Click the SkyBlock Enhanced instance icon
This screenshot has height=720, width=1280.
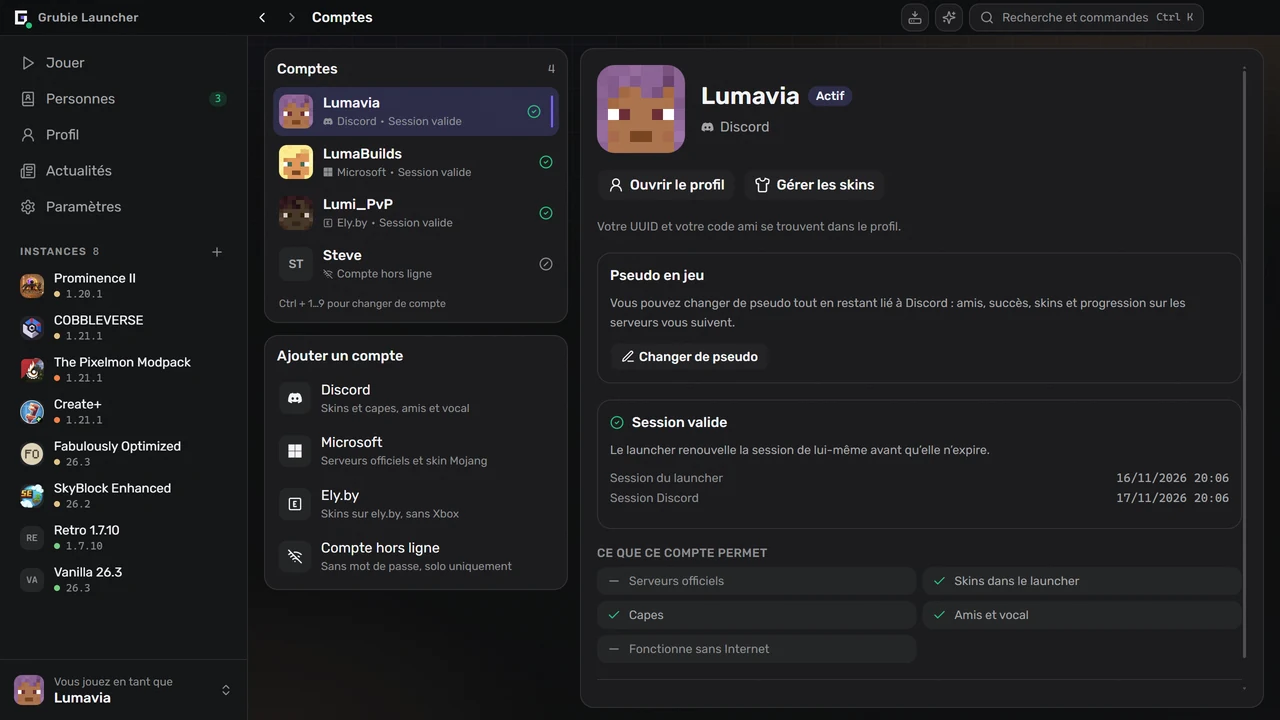[x=32, y=496]
